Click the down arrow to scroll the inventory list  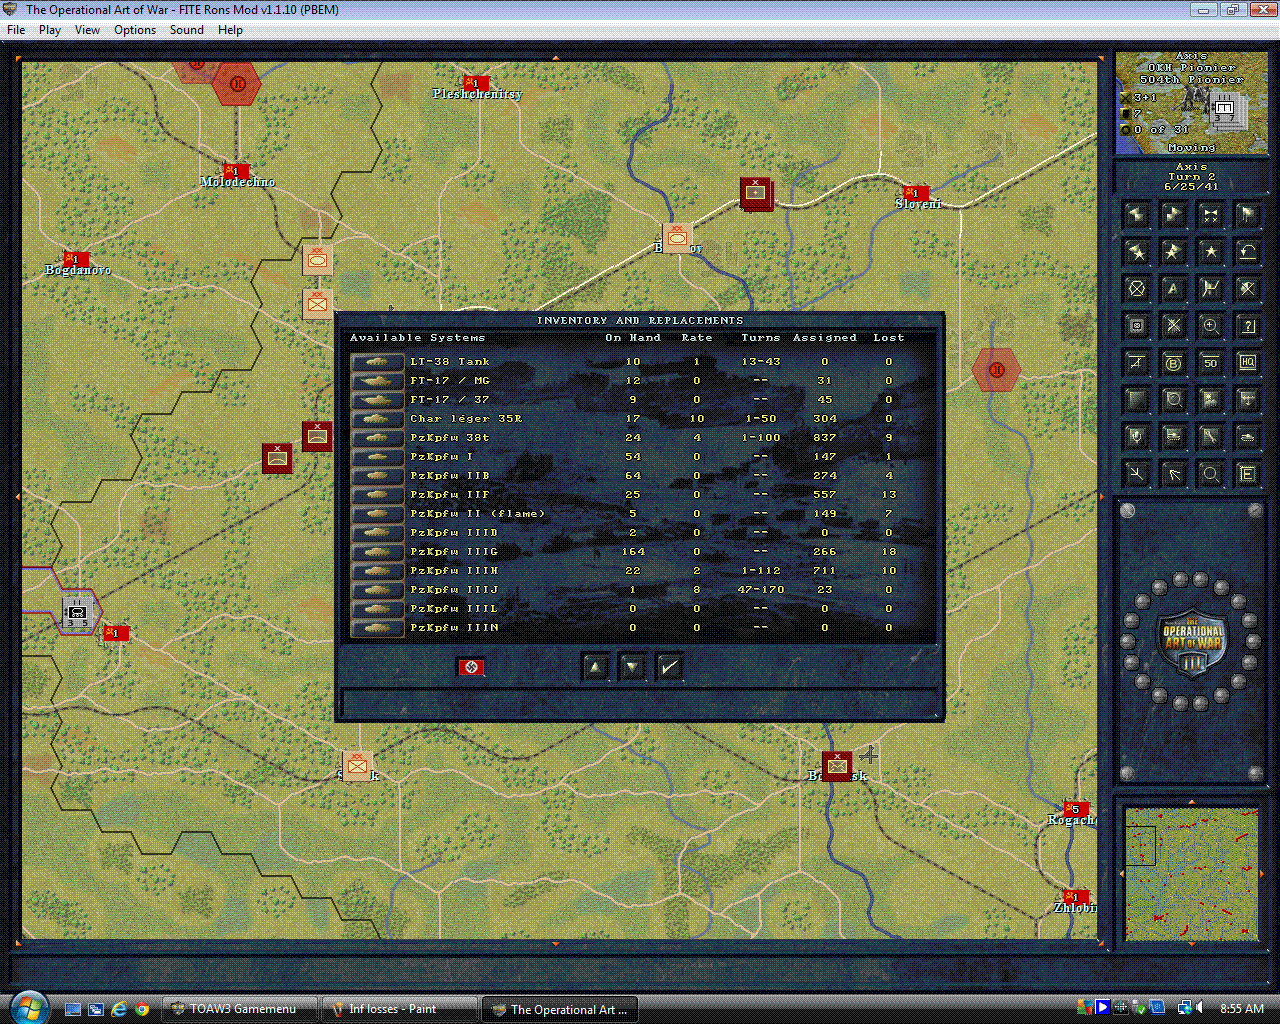click(x=632, y=666)
